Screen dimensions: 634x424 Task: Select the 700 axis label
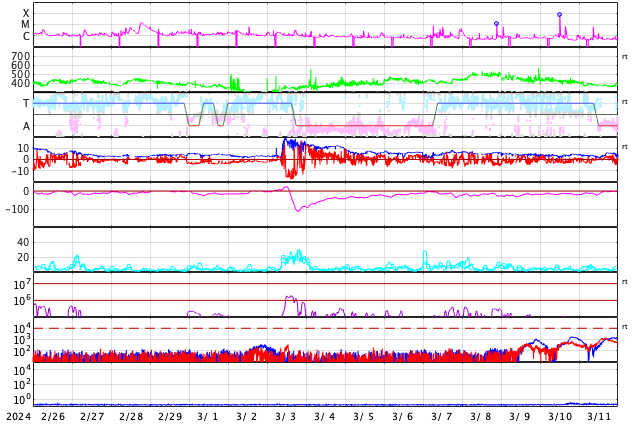[21, 56]
